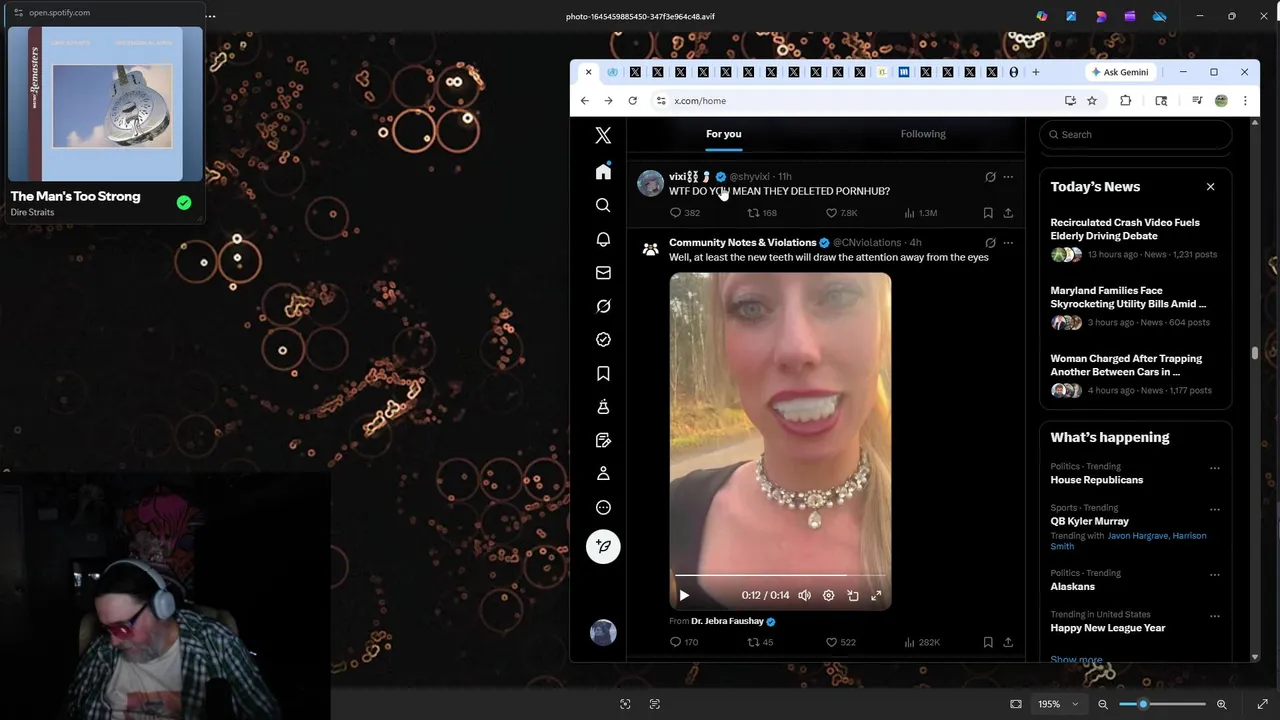Open browser Extensions puzzle icon
This screenshot has height=720, width=1280.
(1125, 101)
